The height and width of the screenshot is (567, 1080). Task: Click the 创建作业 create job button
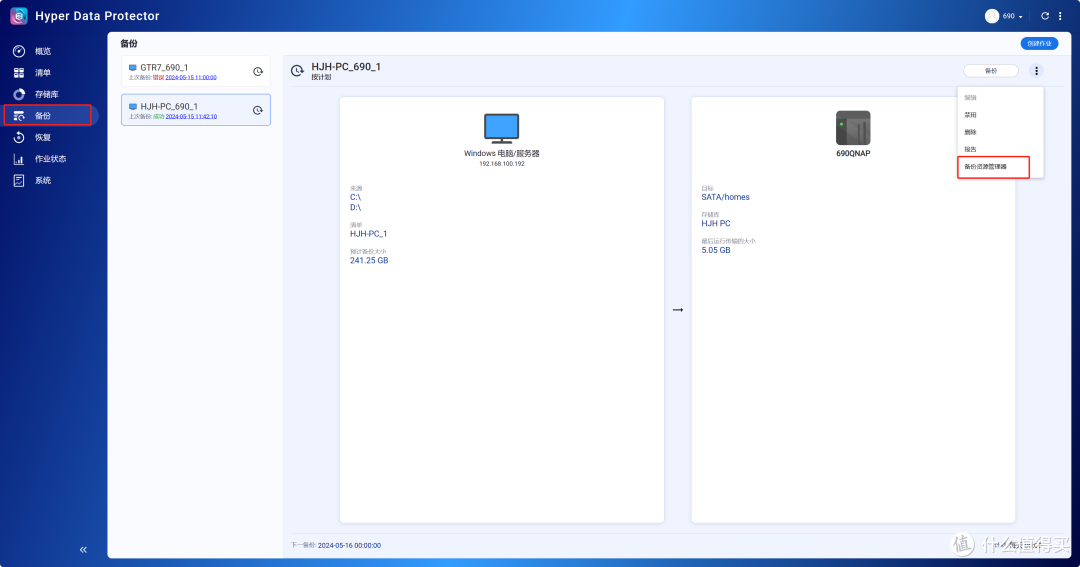[x=1039, y=43]
